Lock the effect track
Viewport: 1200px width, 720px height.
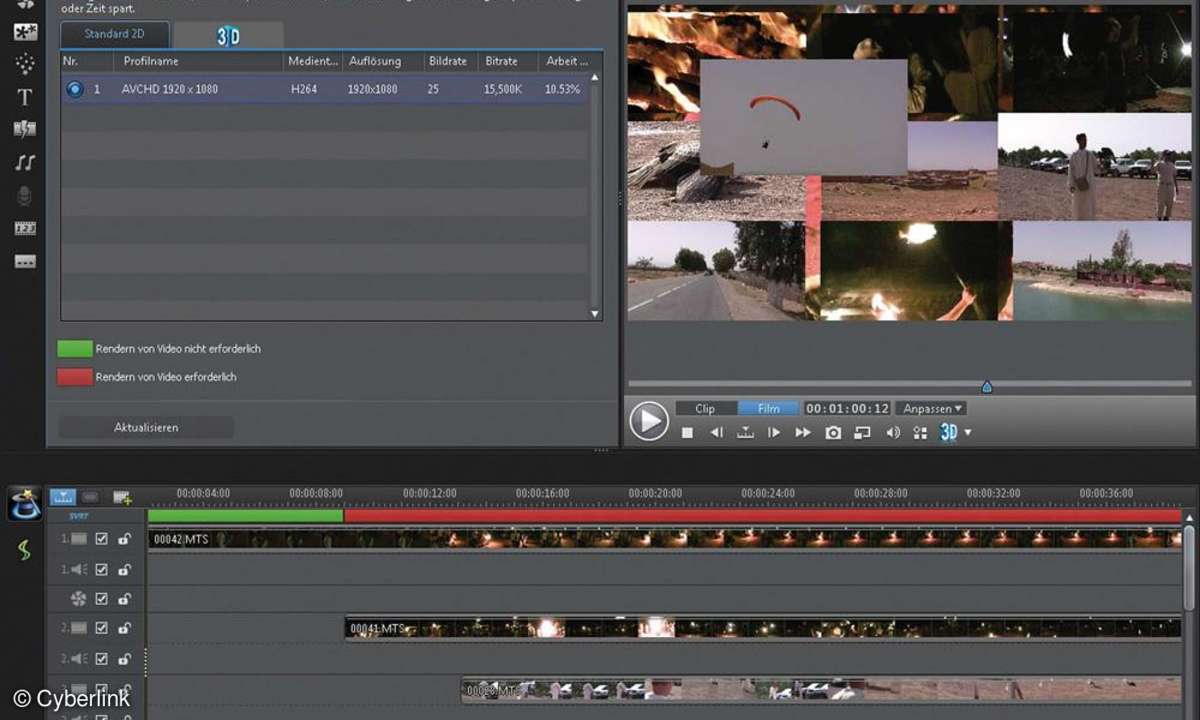124,599
